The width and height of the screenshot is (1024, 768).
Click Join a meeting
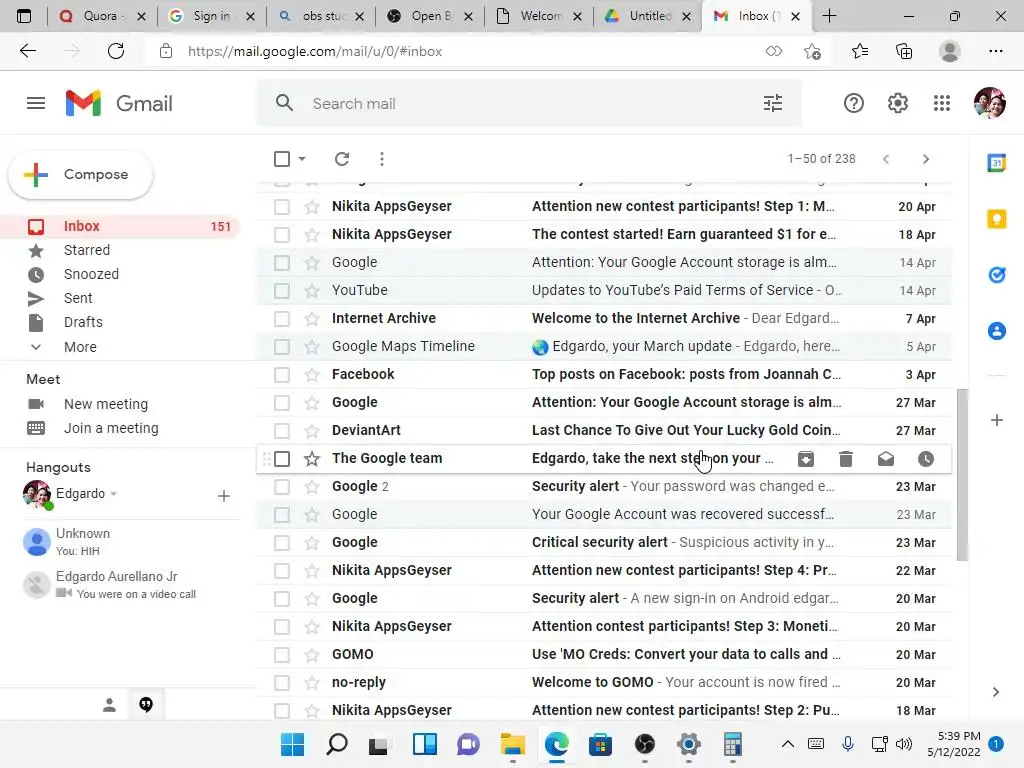click(111, 428)
